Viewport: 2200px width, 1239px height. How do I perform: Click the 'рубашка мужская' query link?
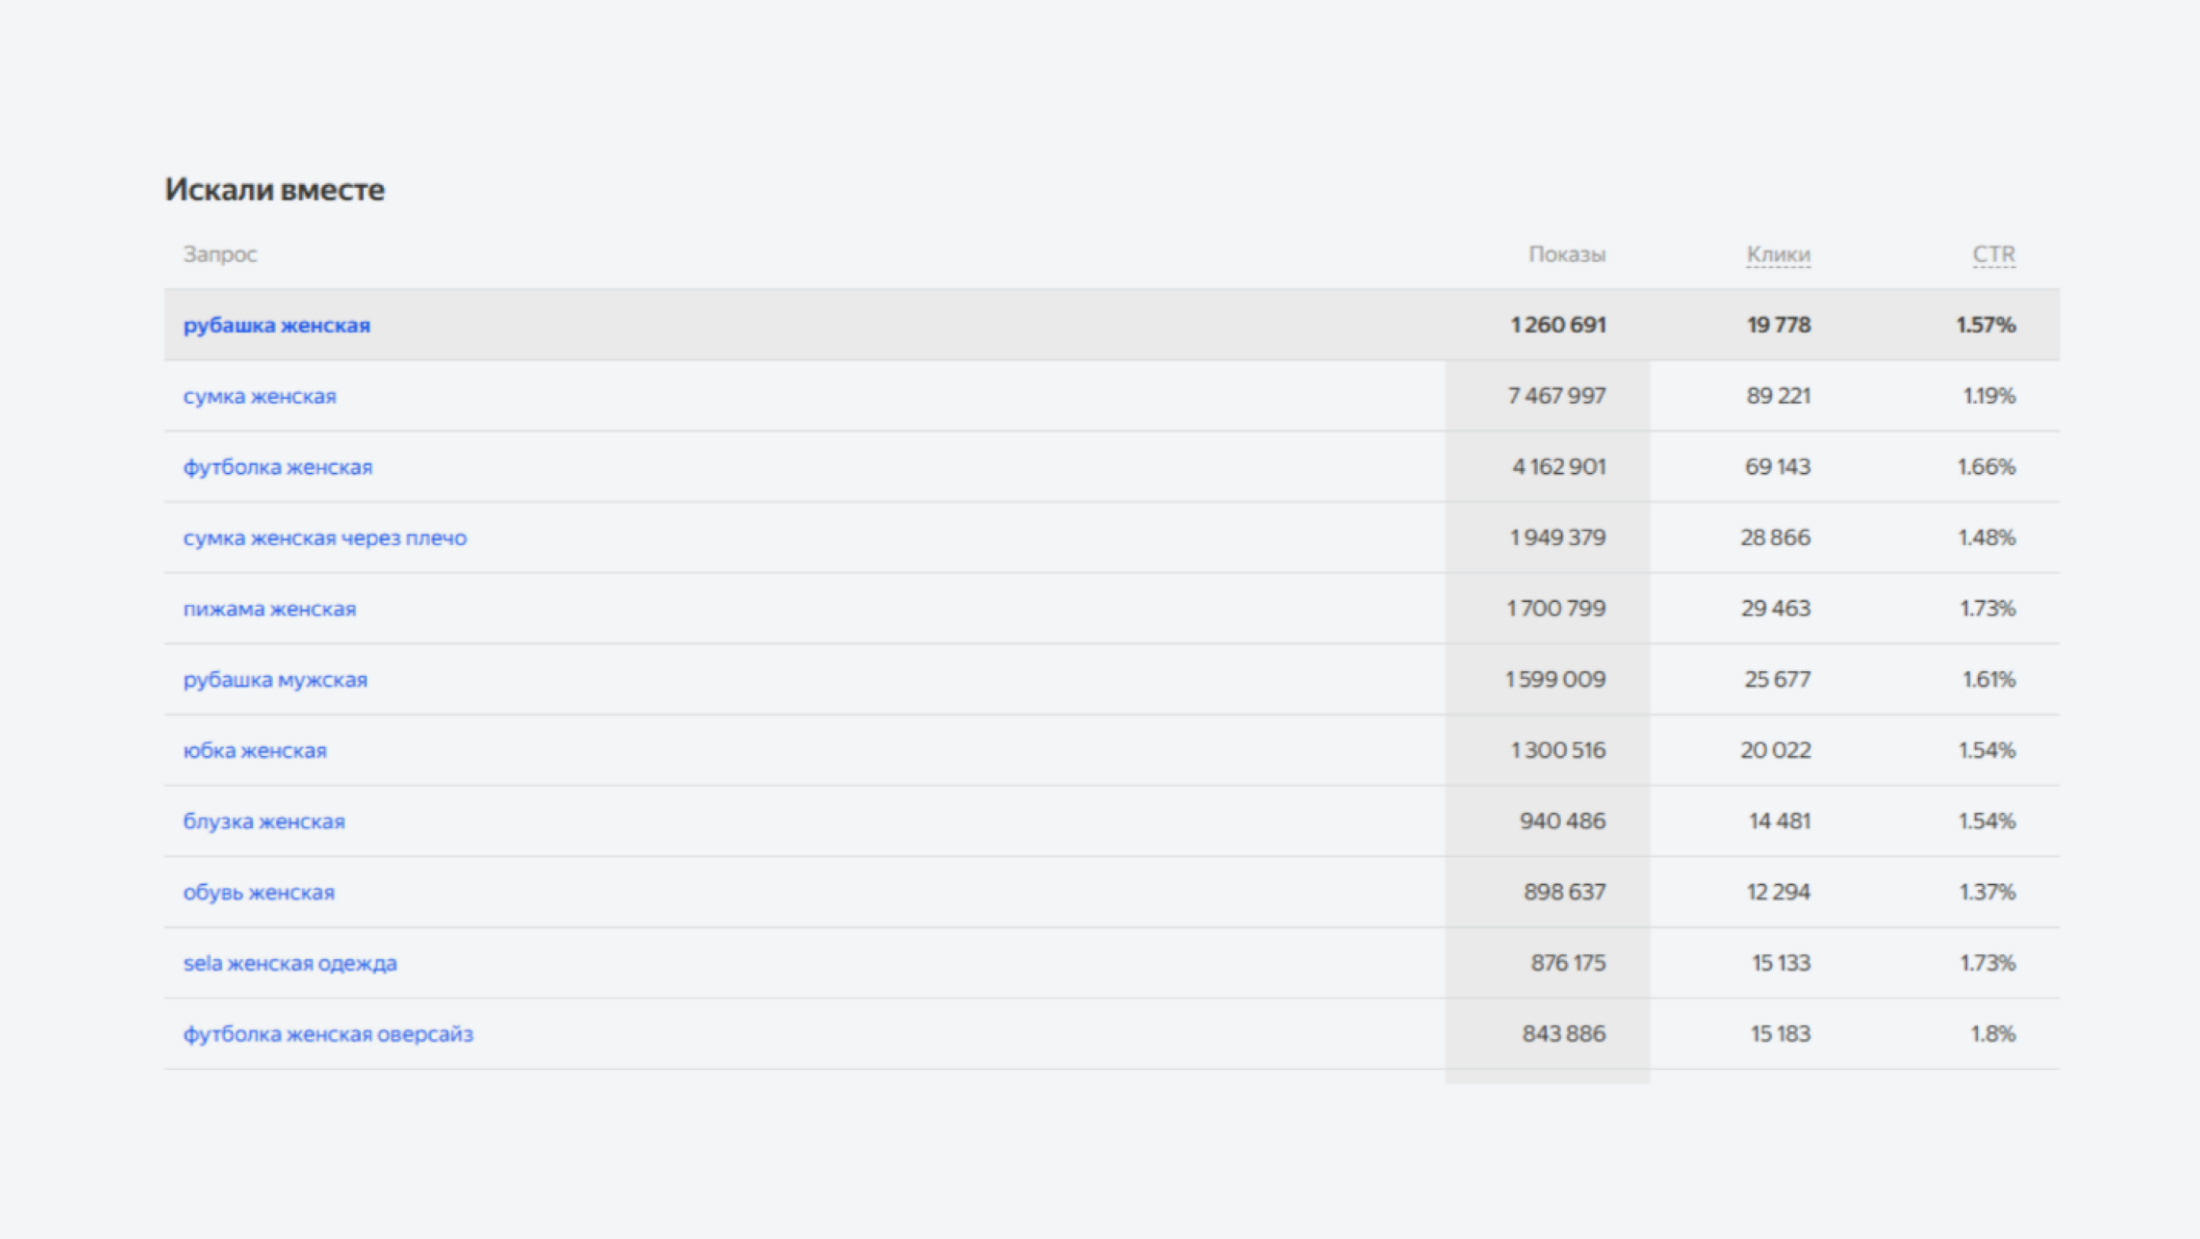tap(275, 680)
